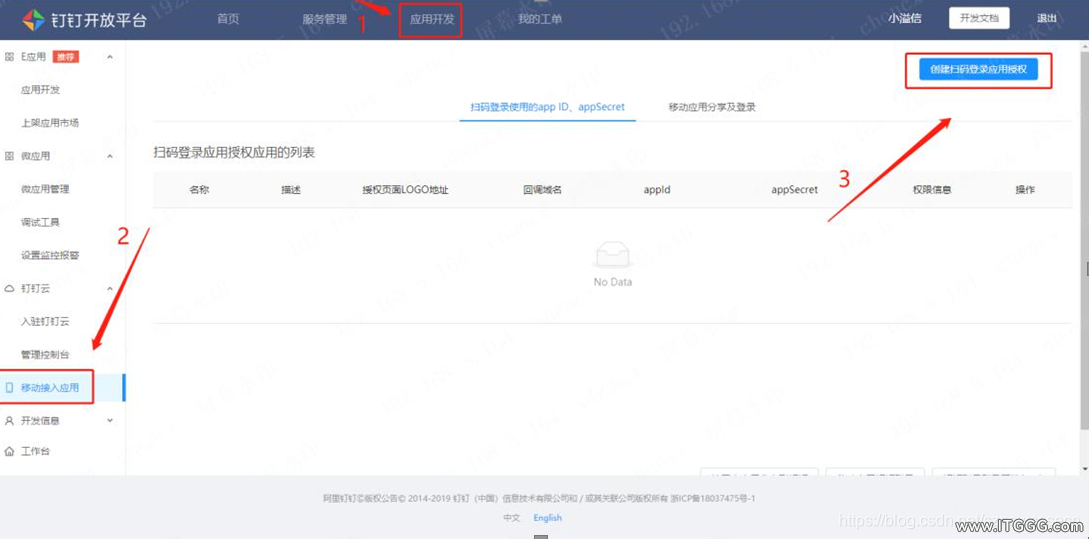Click the phone icon beside 移动接入应用
Screen dimensions: 1089x539
(x=10, y=388)
